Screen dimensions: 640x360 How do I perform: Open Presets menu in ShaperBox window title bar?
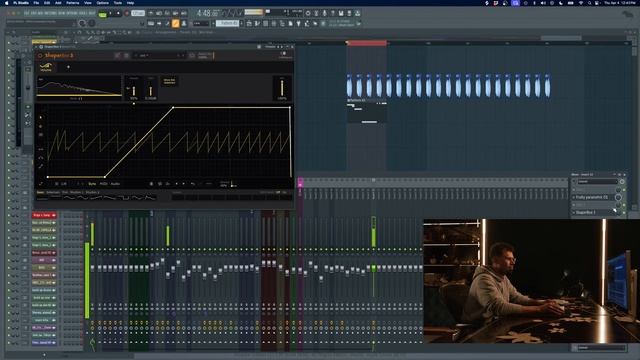[270, 47]
